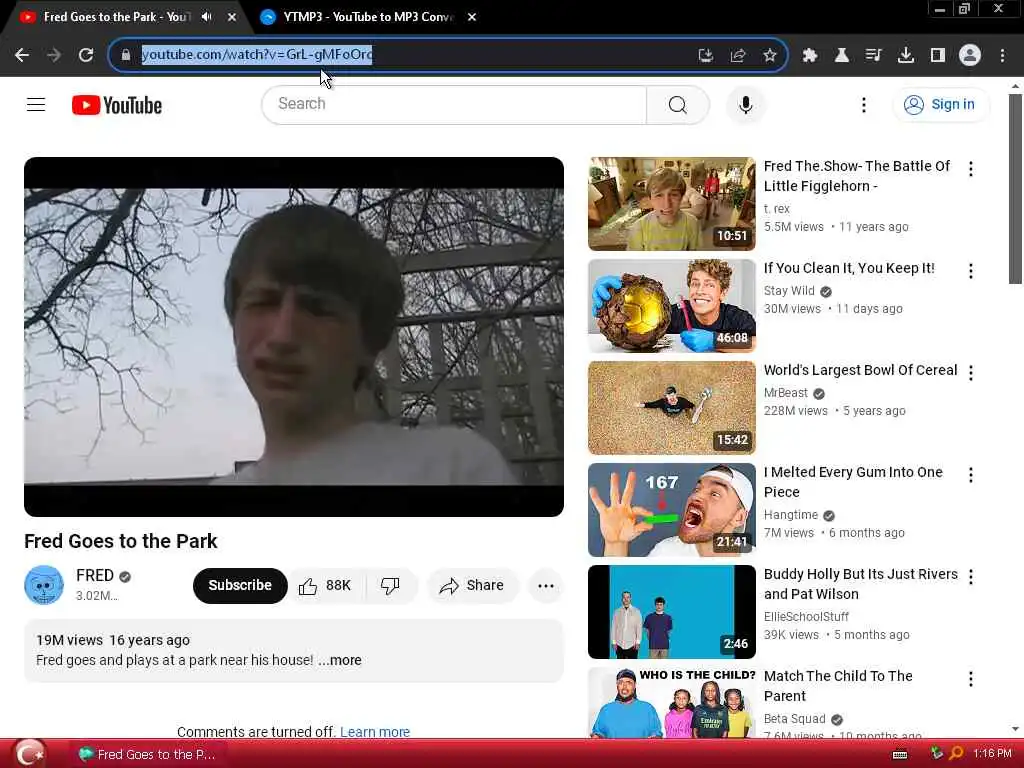Open Buddy Holly Rivers and Pat Wilson thumbnail
The image size is (1024, 768).
click(671, 612)
